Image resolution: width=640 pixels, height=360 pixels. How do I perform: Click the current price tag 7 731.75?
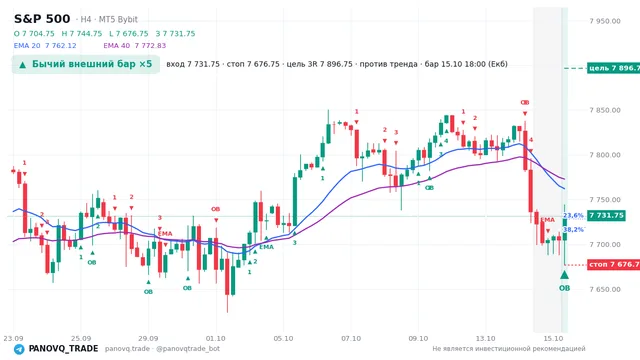tap(606, 215)
